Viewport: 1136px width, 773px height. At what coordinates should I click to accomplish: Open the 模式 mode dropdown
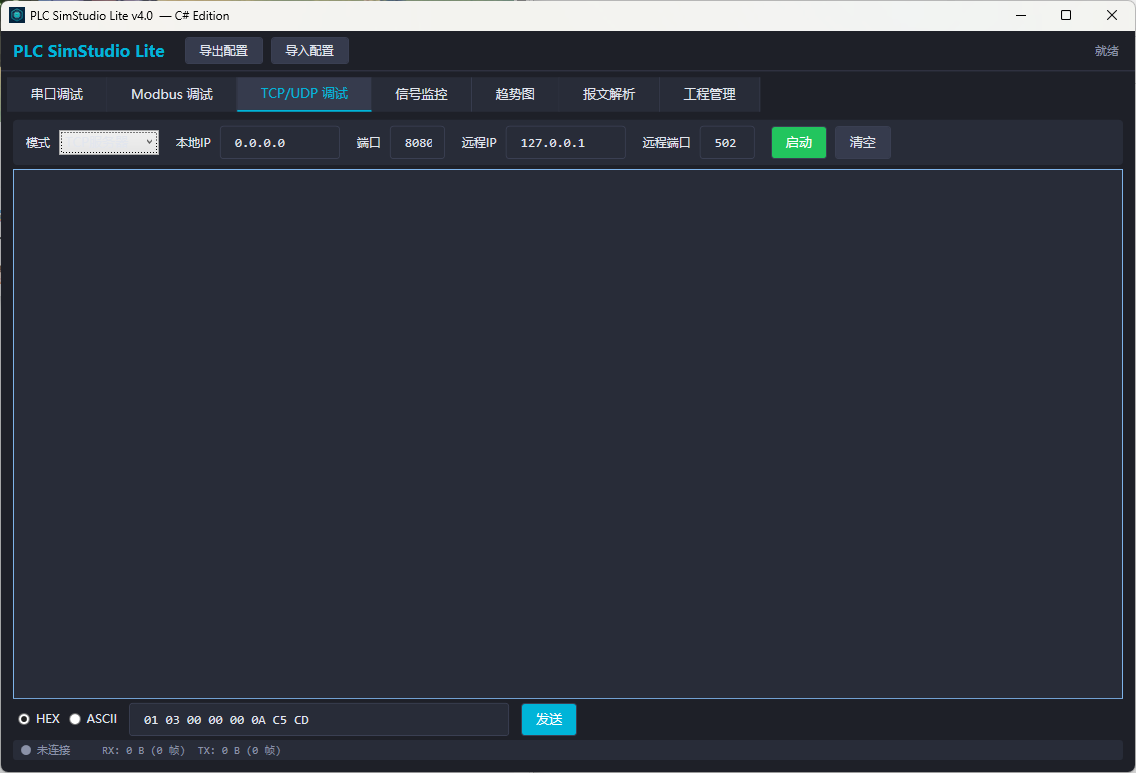pos(109,143)
